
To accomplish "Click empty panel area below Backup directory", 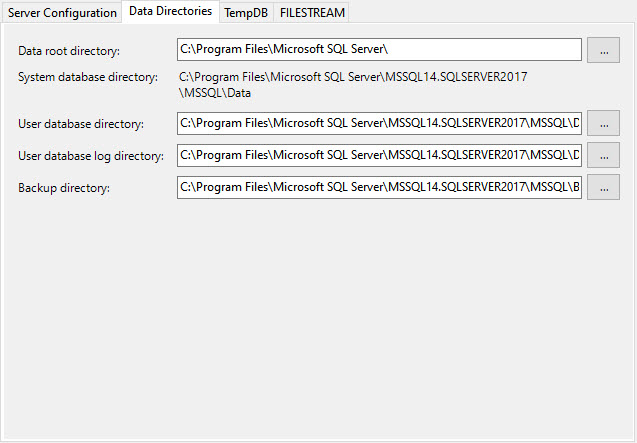I will point(318,320).
